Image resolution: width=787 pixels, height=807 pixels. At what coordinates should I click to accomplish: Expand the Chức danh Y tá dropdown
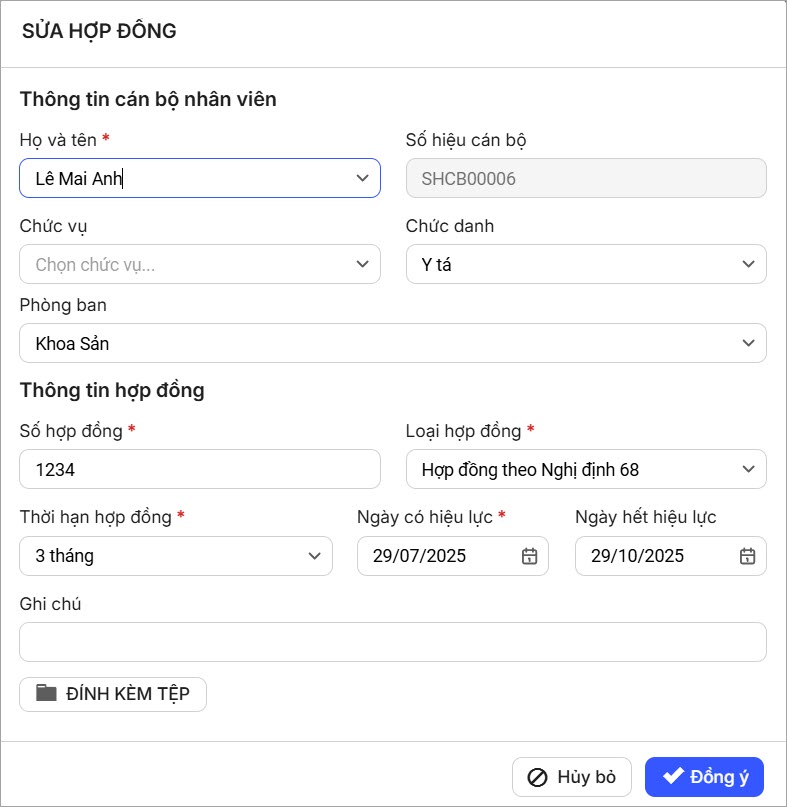click(586, 264)
